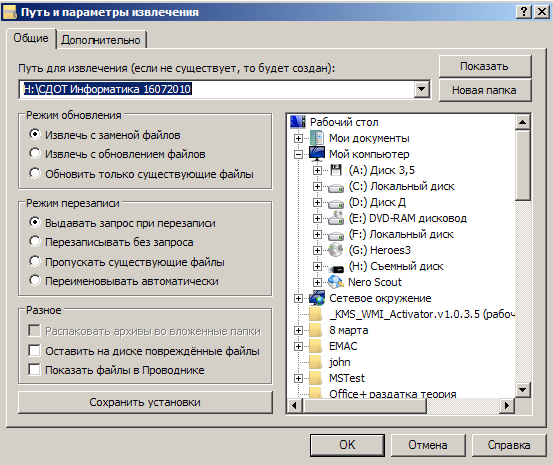The width and height of the screenshot is (553, 465).
Task: Collapse the Мой компьютер tree node
Action: click(298, 154)
